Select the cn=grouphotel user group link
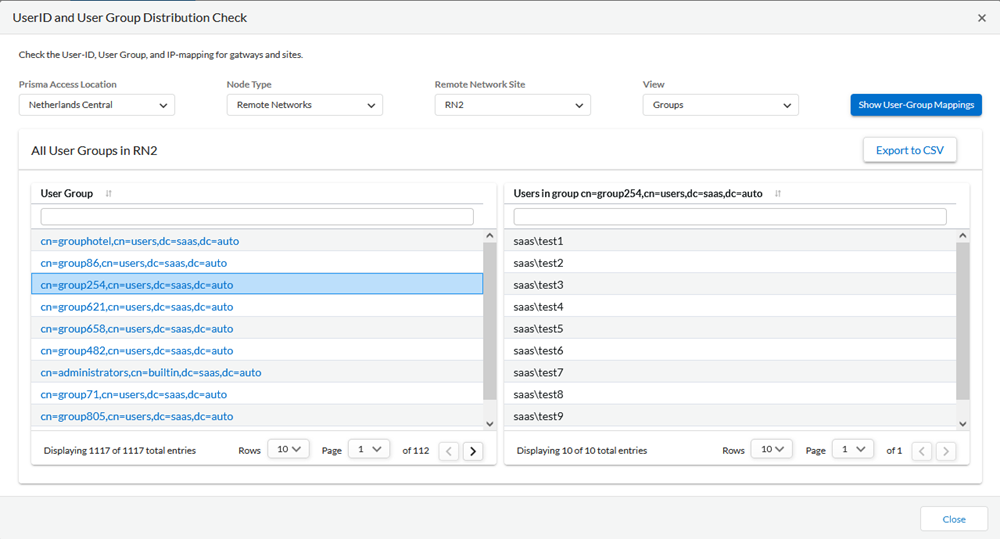The width and height of the screenshot is (1000, 539). (140, 241)
